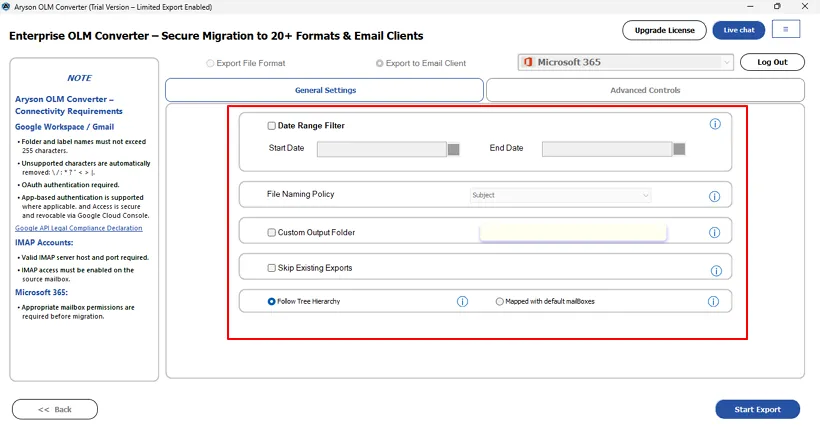Click the info icon for Custom Output Folder
820x432 pixels.
(715, 233)
